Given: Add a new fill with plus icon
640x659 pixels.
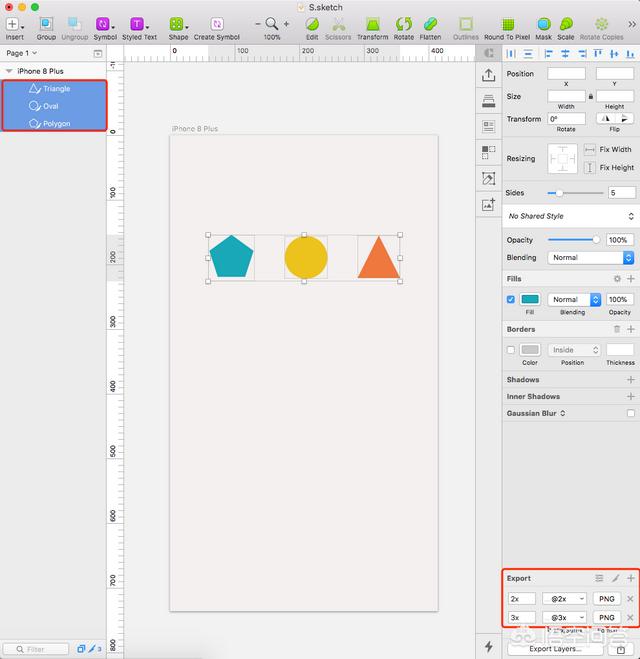Looking at the screenshot, I should click(x=631, y=279).
